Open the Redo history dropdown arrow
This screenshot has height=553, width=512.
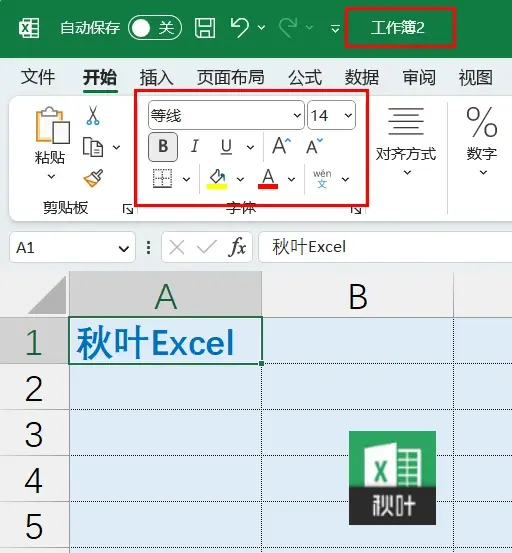pos(310,28)
